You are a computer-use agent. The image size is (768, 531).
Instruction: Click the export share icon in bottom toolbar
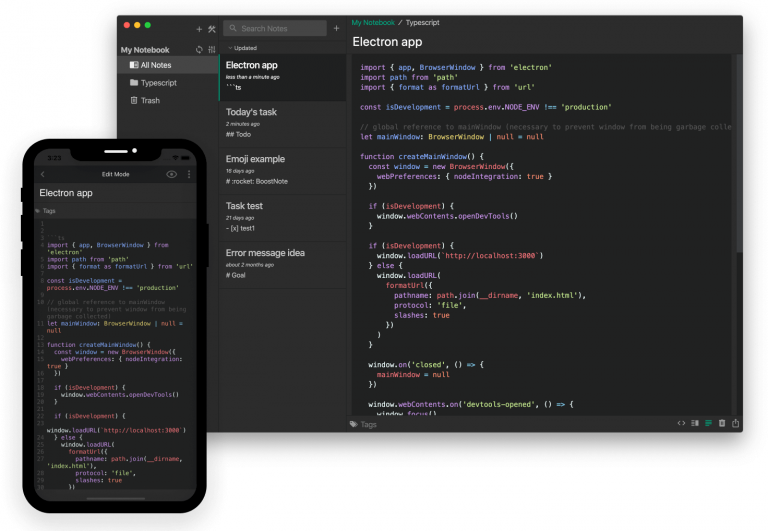point(736,423)
